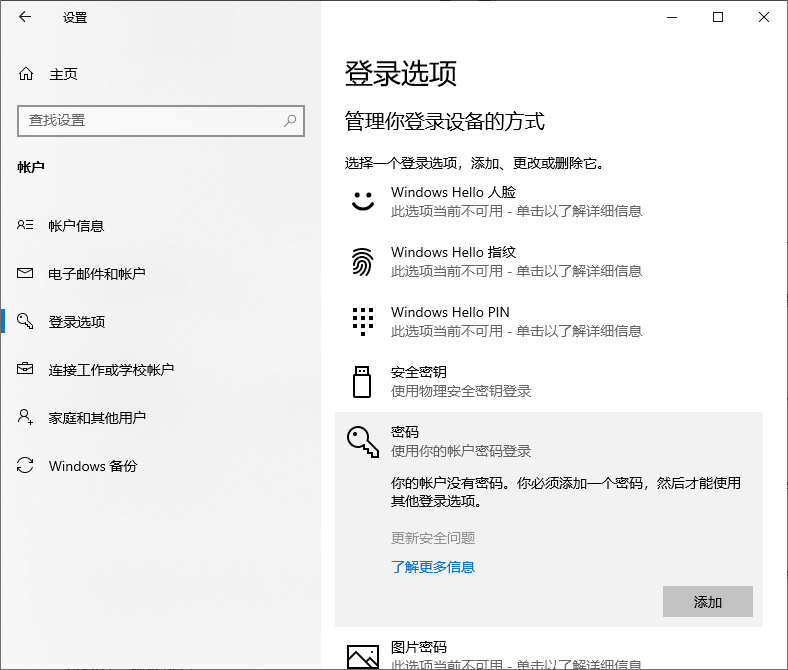Click the 你的帐户没有密码 notice text
The height and width of the screenshot is (670, 788).
click(x=566, y=492)
